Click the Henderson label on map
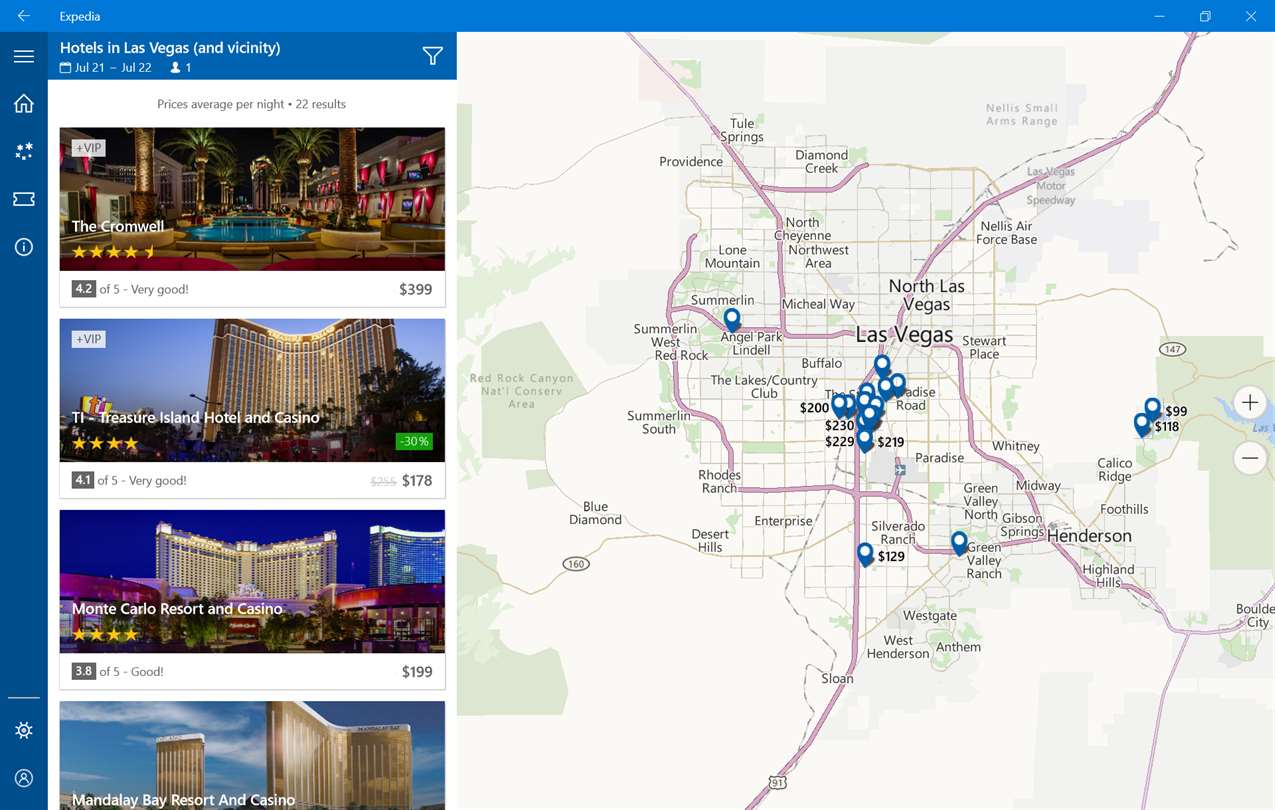The height and width of the screenshot is (810, 1275). [x=1089, y=536]
